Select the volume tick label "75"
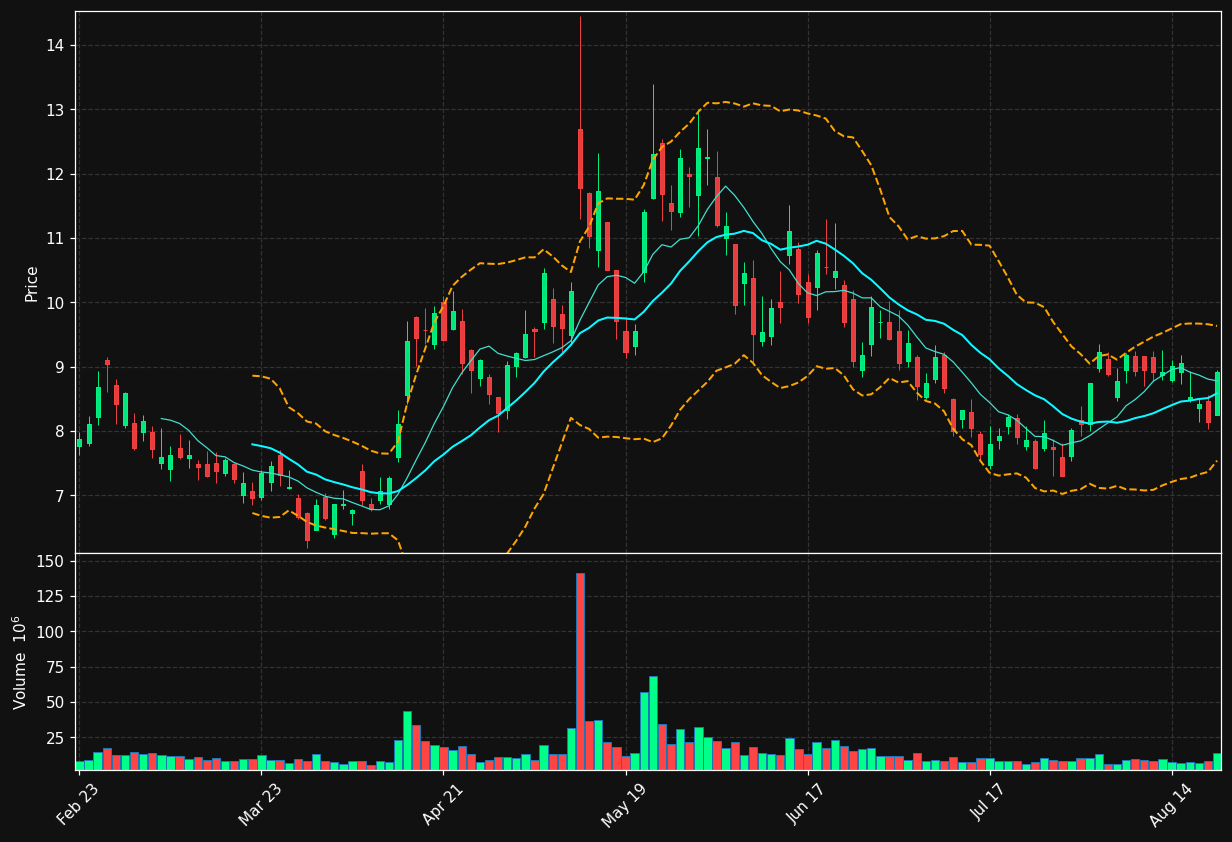This screenshot has height=842, width=1232. pyautogui.click(x=54, y=667)
